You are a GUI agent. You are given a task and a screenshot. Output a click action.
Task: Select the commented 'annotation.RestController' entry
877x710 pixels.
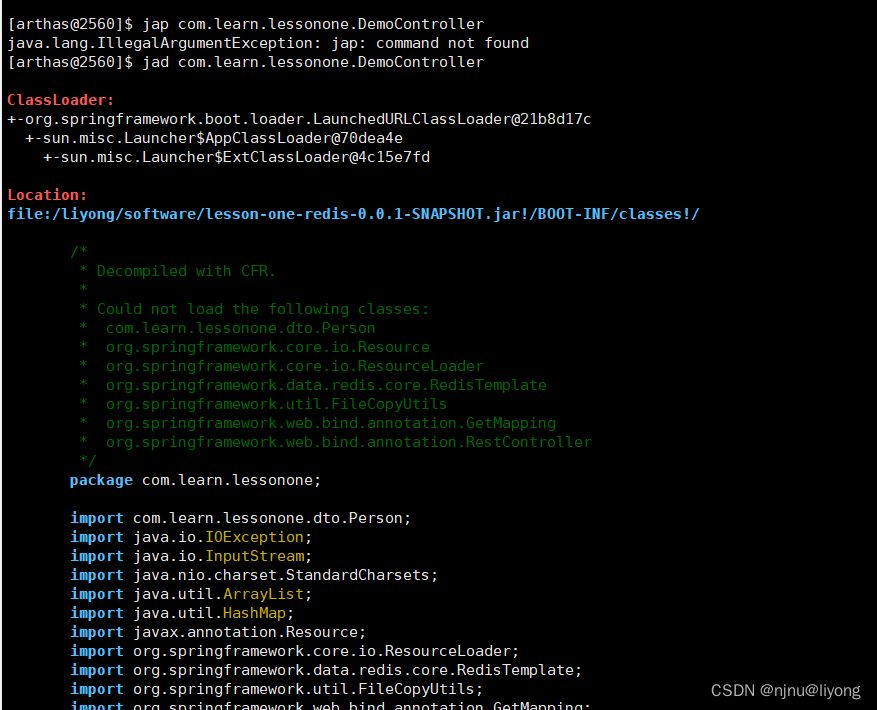click(x=348, y=443)
